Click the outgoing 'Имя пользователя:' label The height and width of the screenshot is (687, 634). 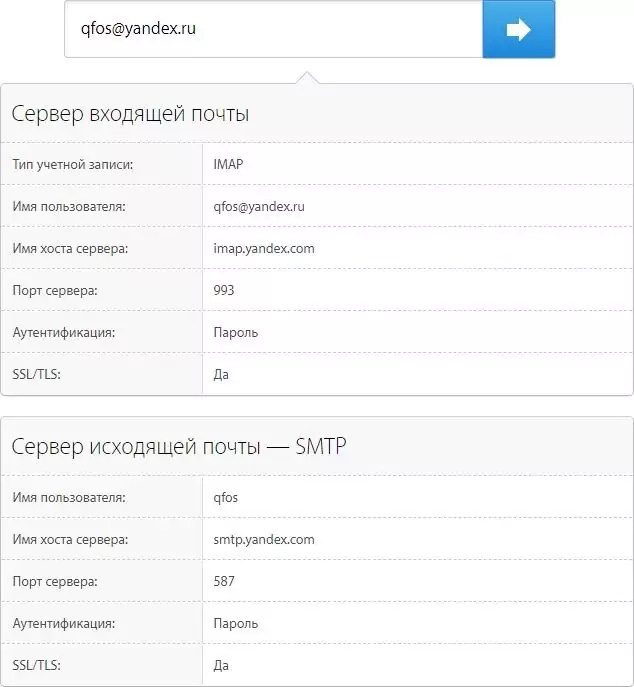click(69, 497)
